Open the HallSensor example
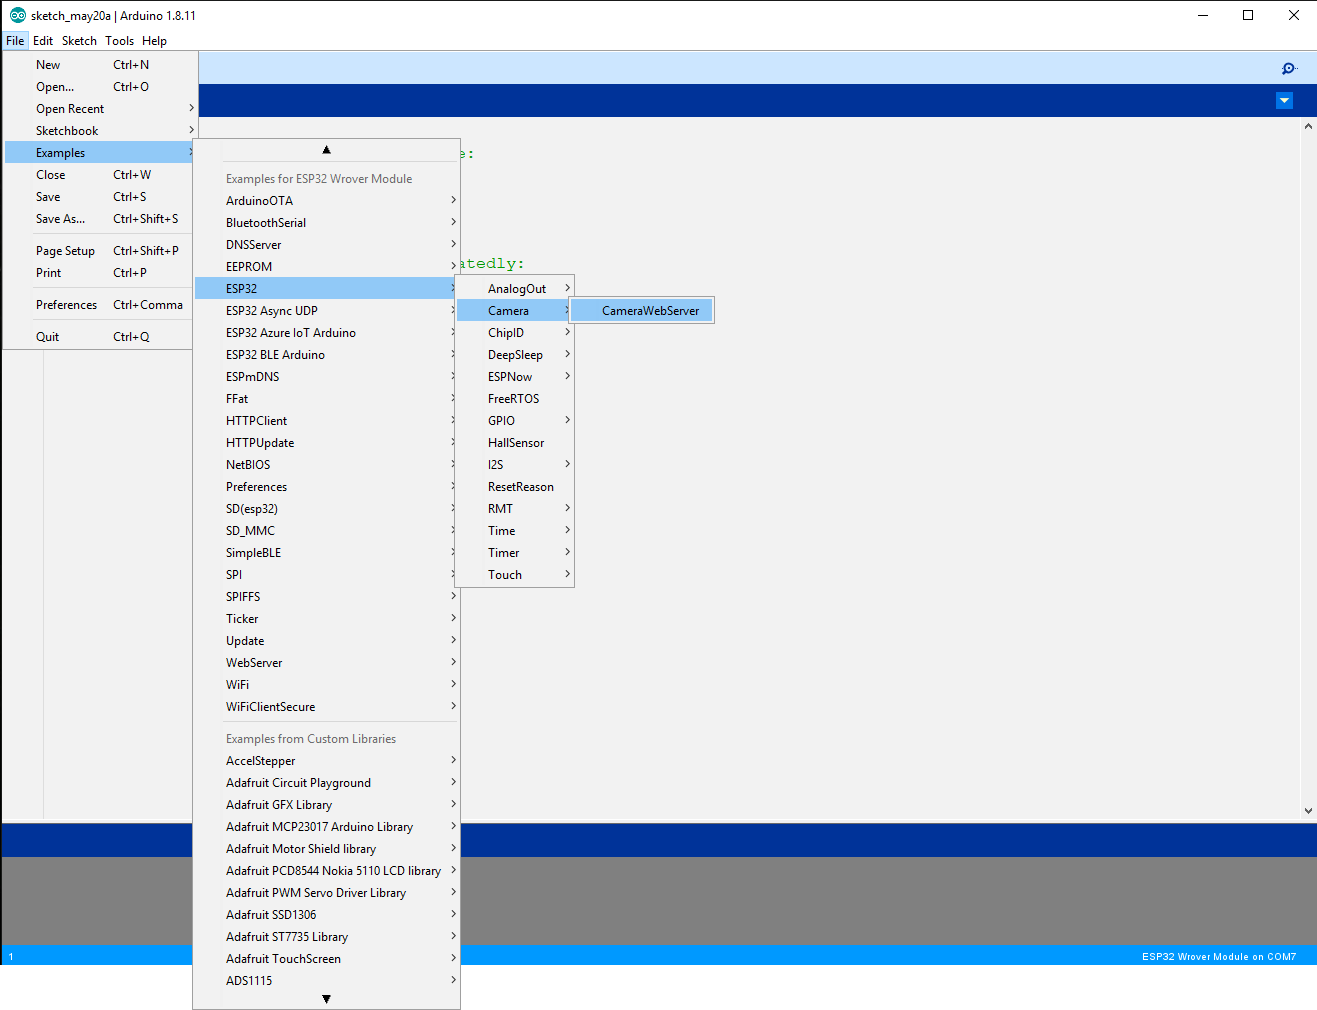This screenshot has width=1317, height=1010. click(x=515, y=443)
